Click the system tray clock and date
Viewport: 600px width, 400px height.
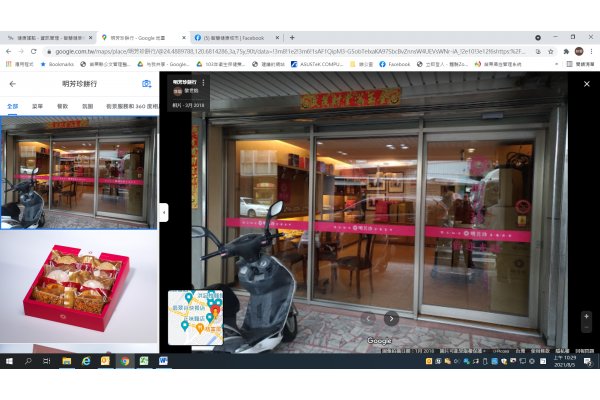[565, 361]
